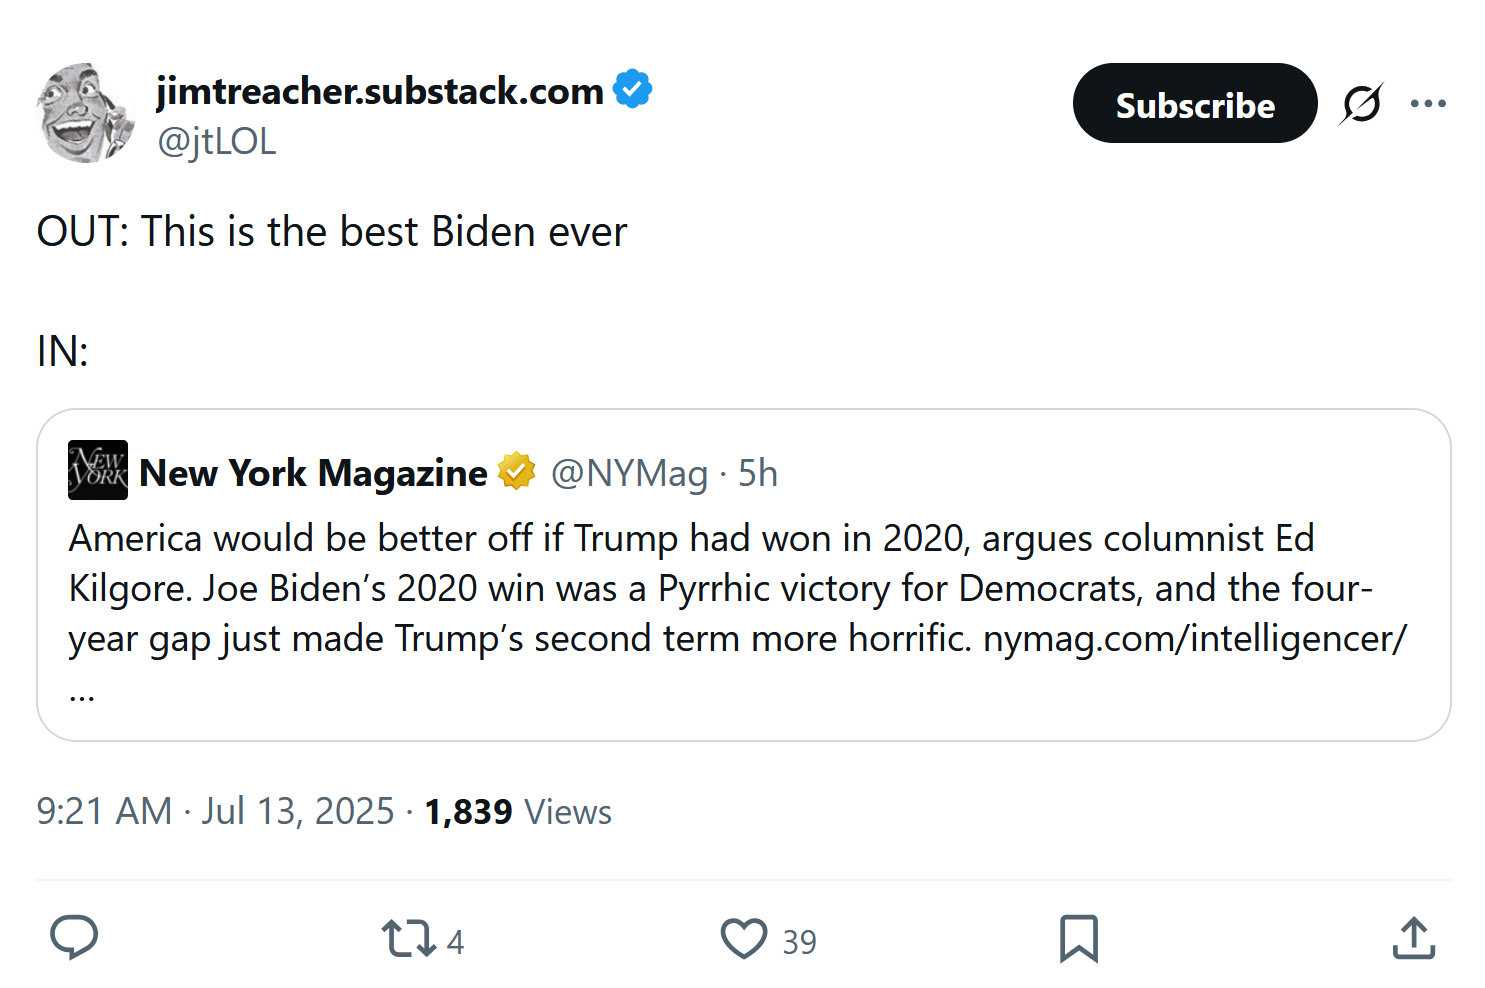
Task: Click the @NYMag handle
Action: tap(629, 473)
